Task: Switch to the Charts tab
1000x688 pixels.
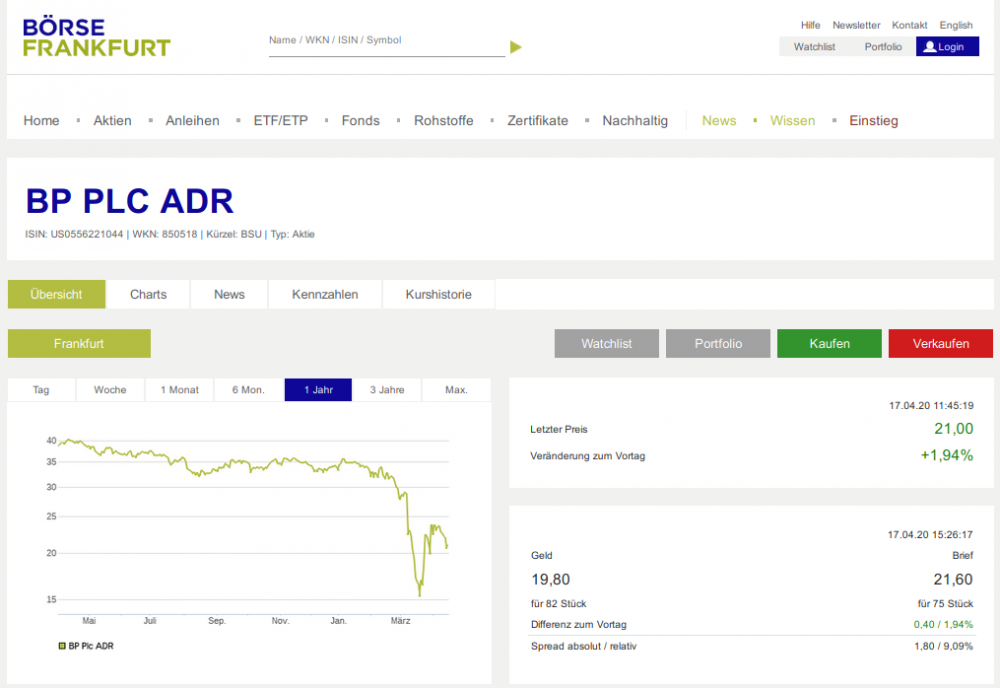Action: point(148,295)
